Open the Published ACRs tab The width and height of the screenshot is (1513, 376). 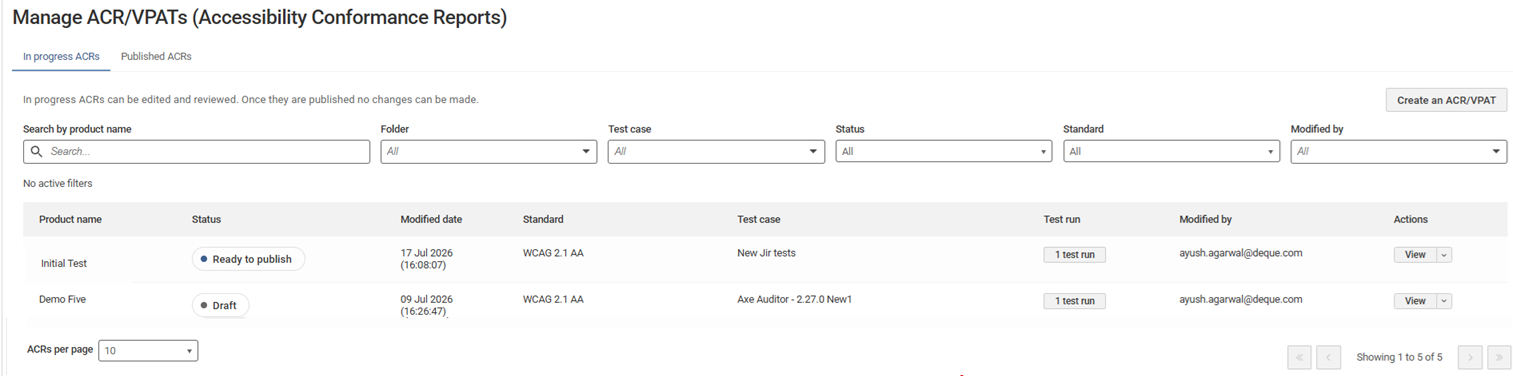tap(156, 57)
